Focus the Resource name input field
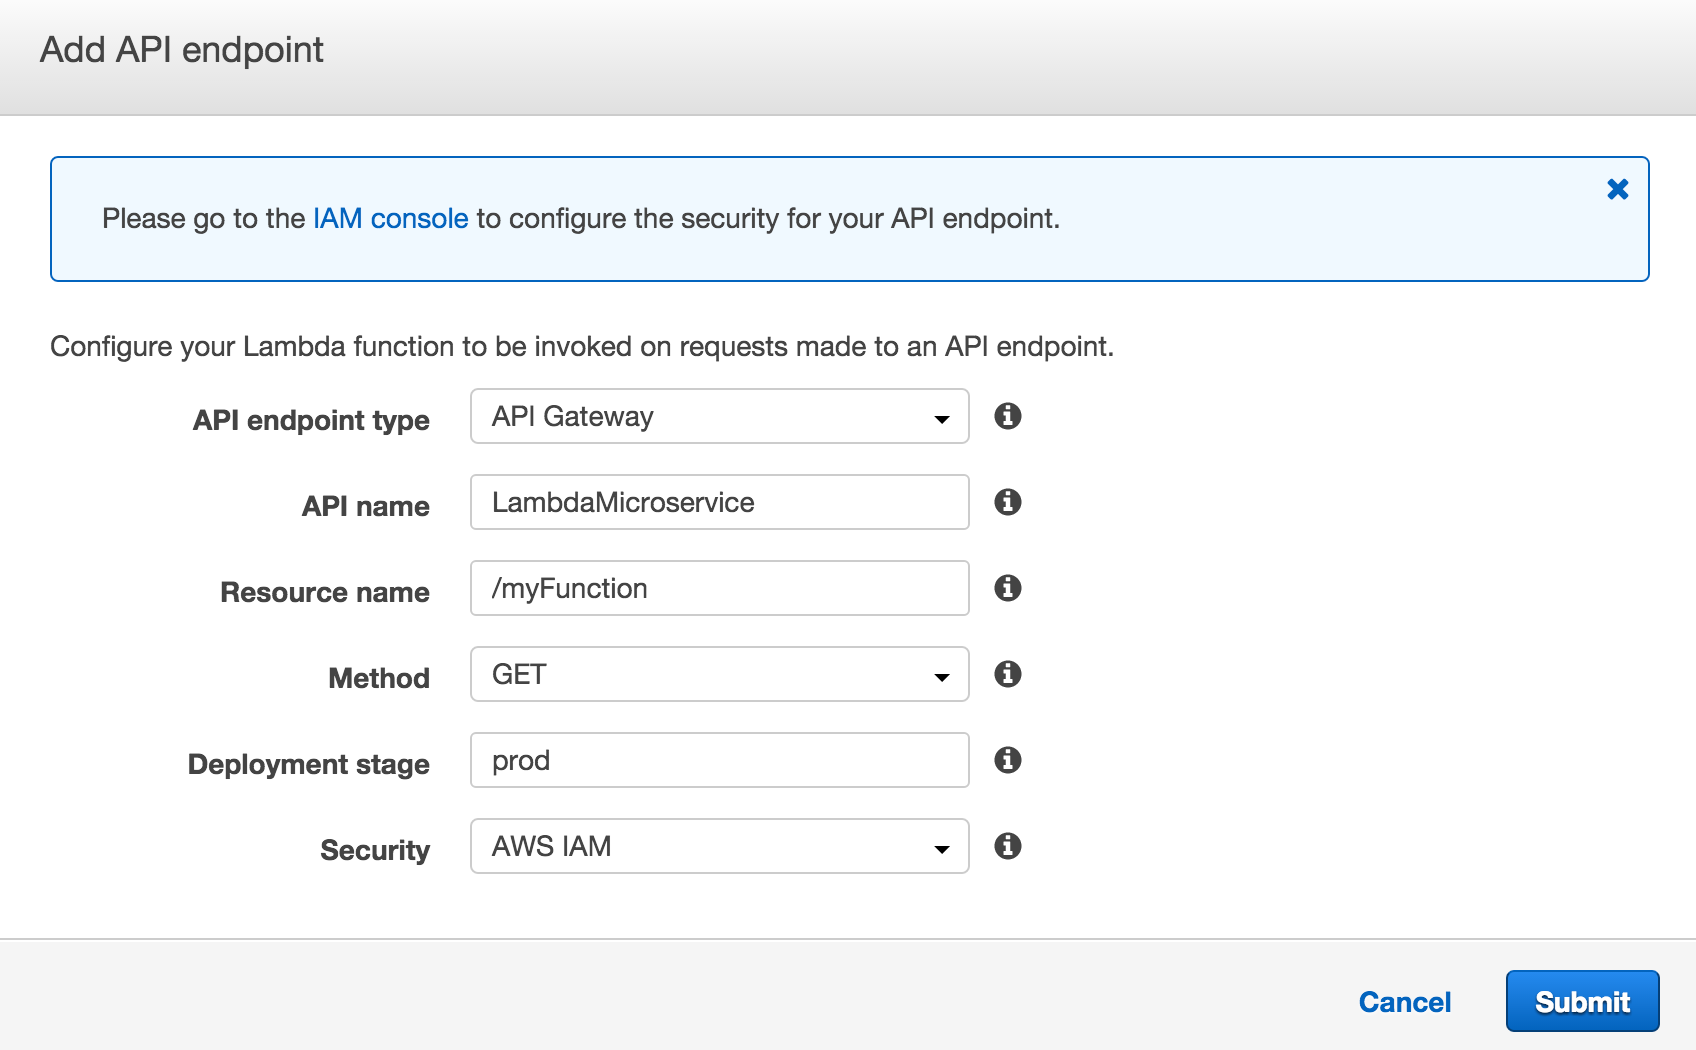The image size is (1696, 1050). tap(720, 588)
